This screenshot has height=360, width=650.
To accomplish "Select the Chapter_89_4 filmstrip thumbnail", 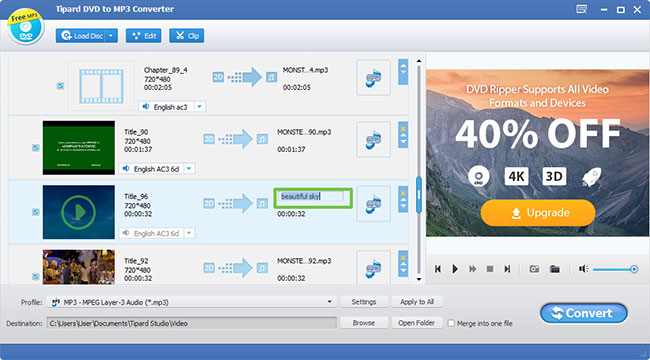I will click(x=102, y=86).
